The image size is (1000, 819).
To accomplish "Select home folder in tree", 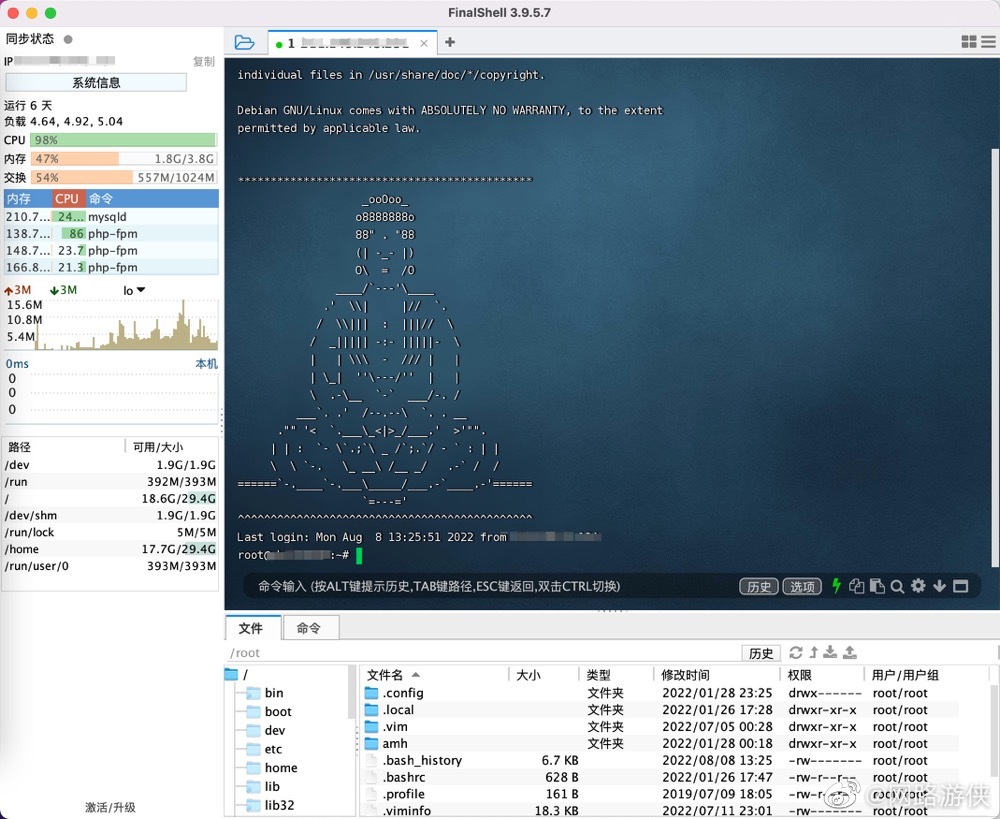I will coord(272,767).
